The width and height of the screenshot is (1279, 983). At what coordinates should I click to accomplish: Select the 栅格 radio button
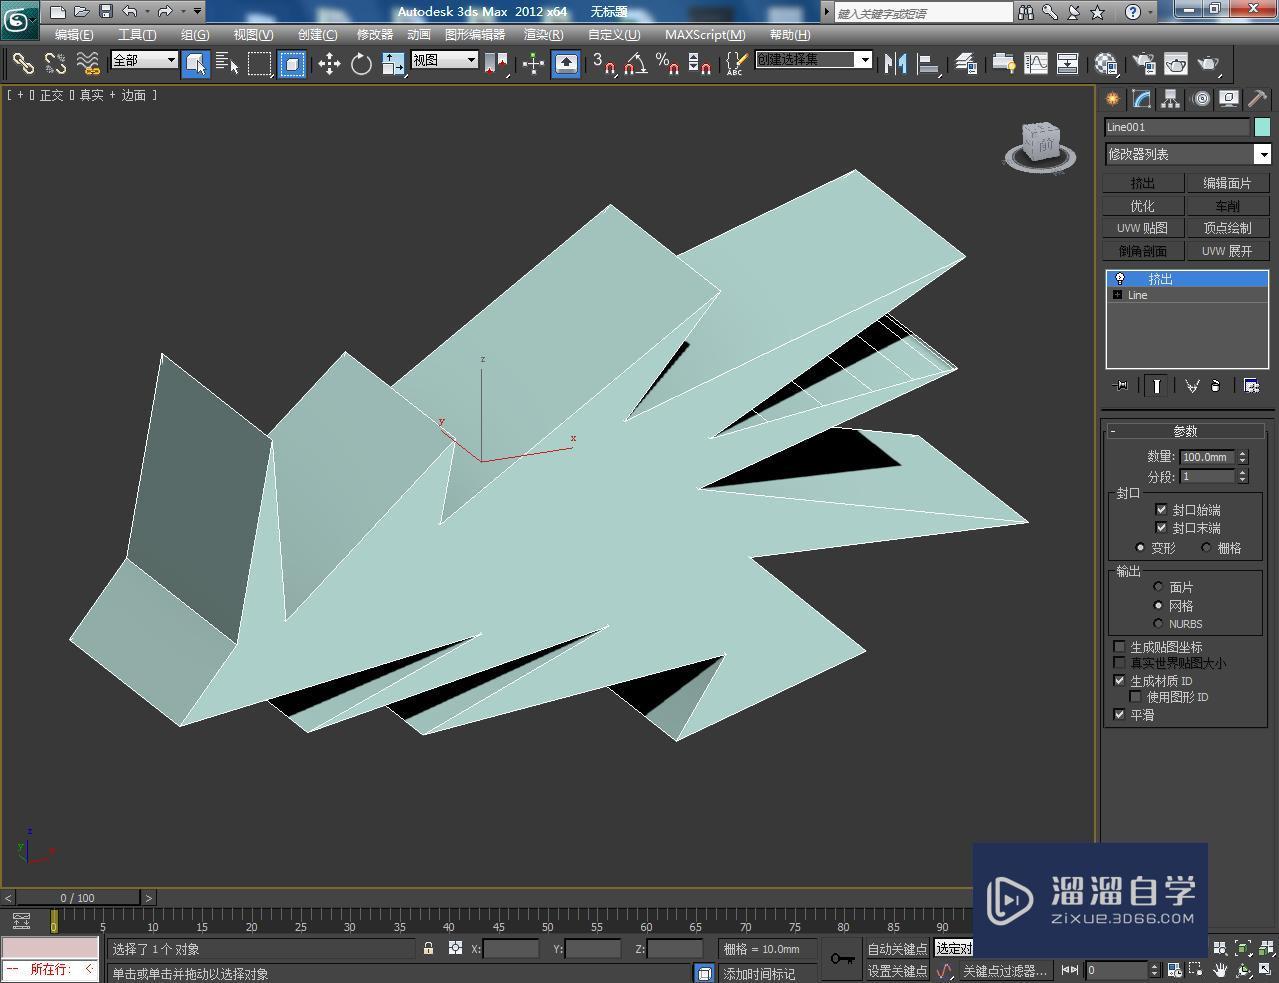[x=1206, y=548]
